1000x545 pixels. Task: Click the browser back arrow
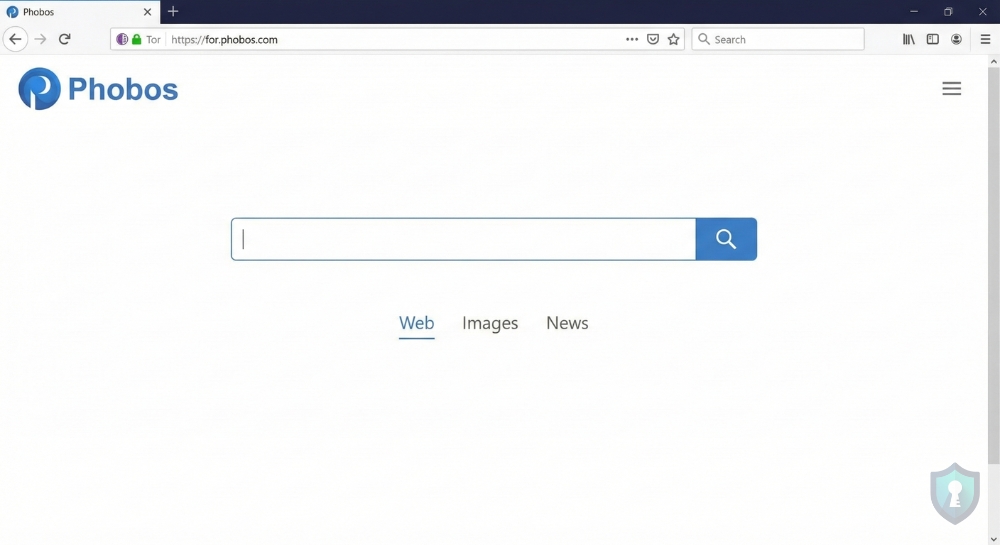click(x=15, y=39)
